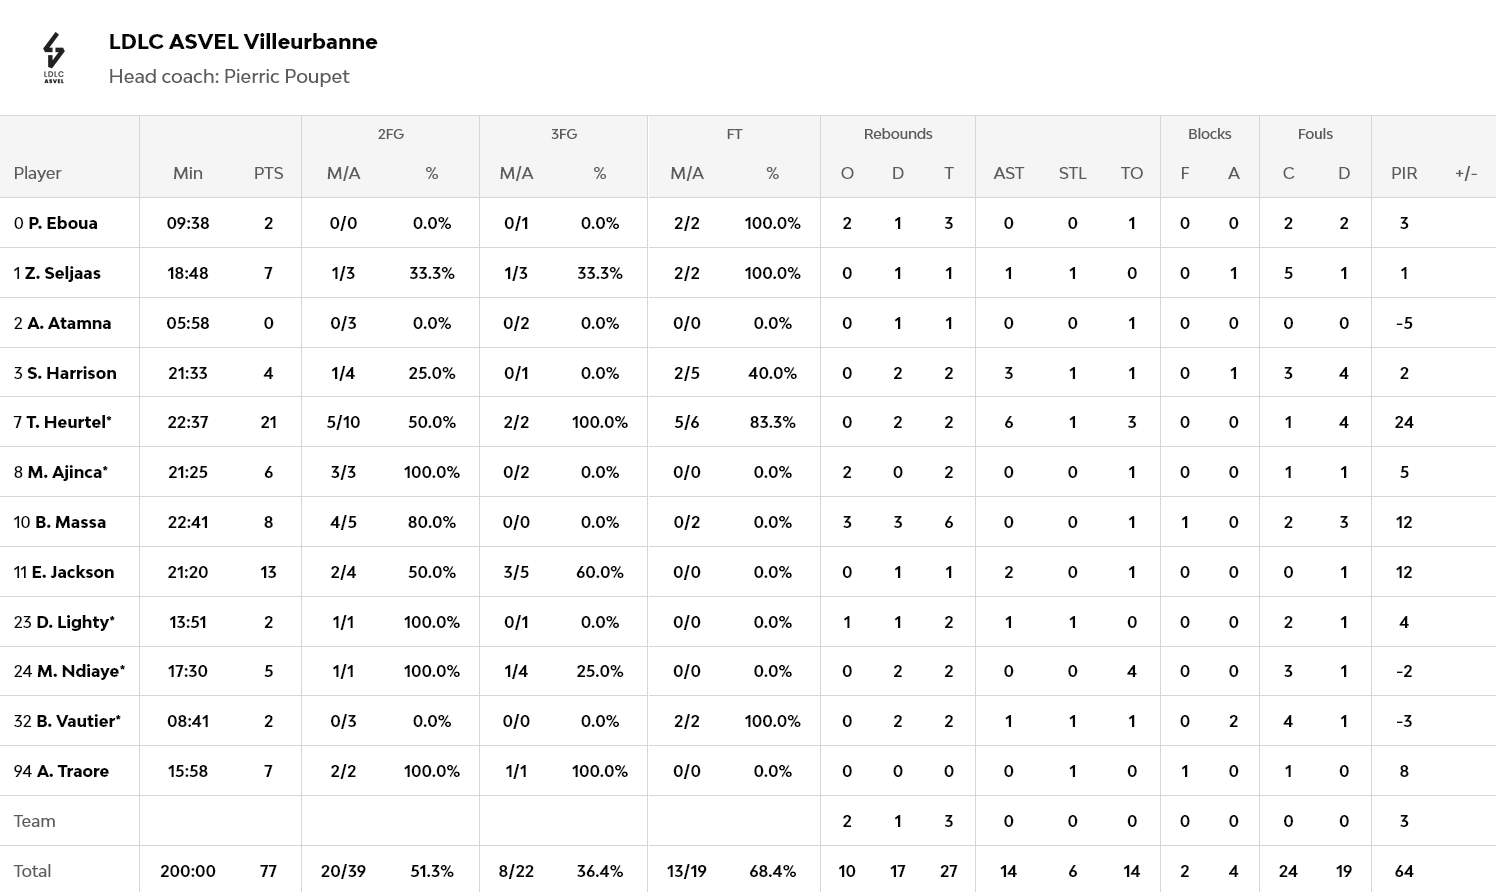Click player name A. Traore

[72, 771]
